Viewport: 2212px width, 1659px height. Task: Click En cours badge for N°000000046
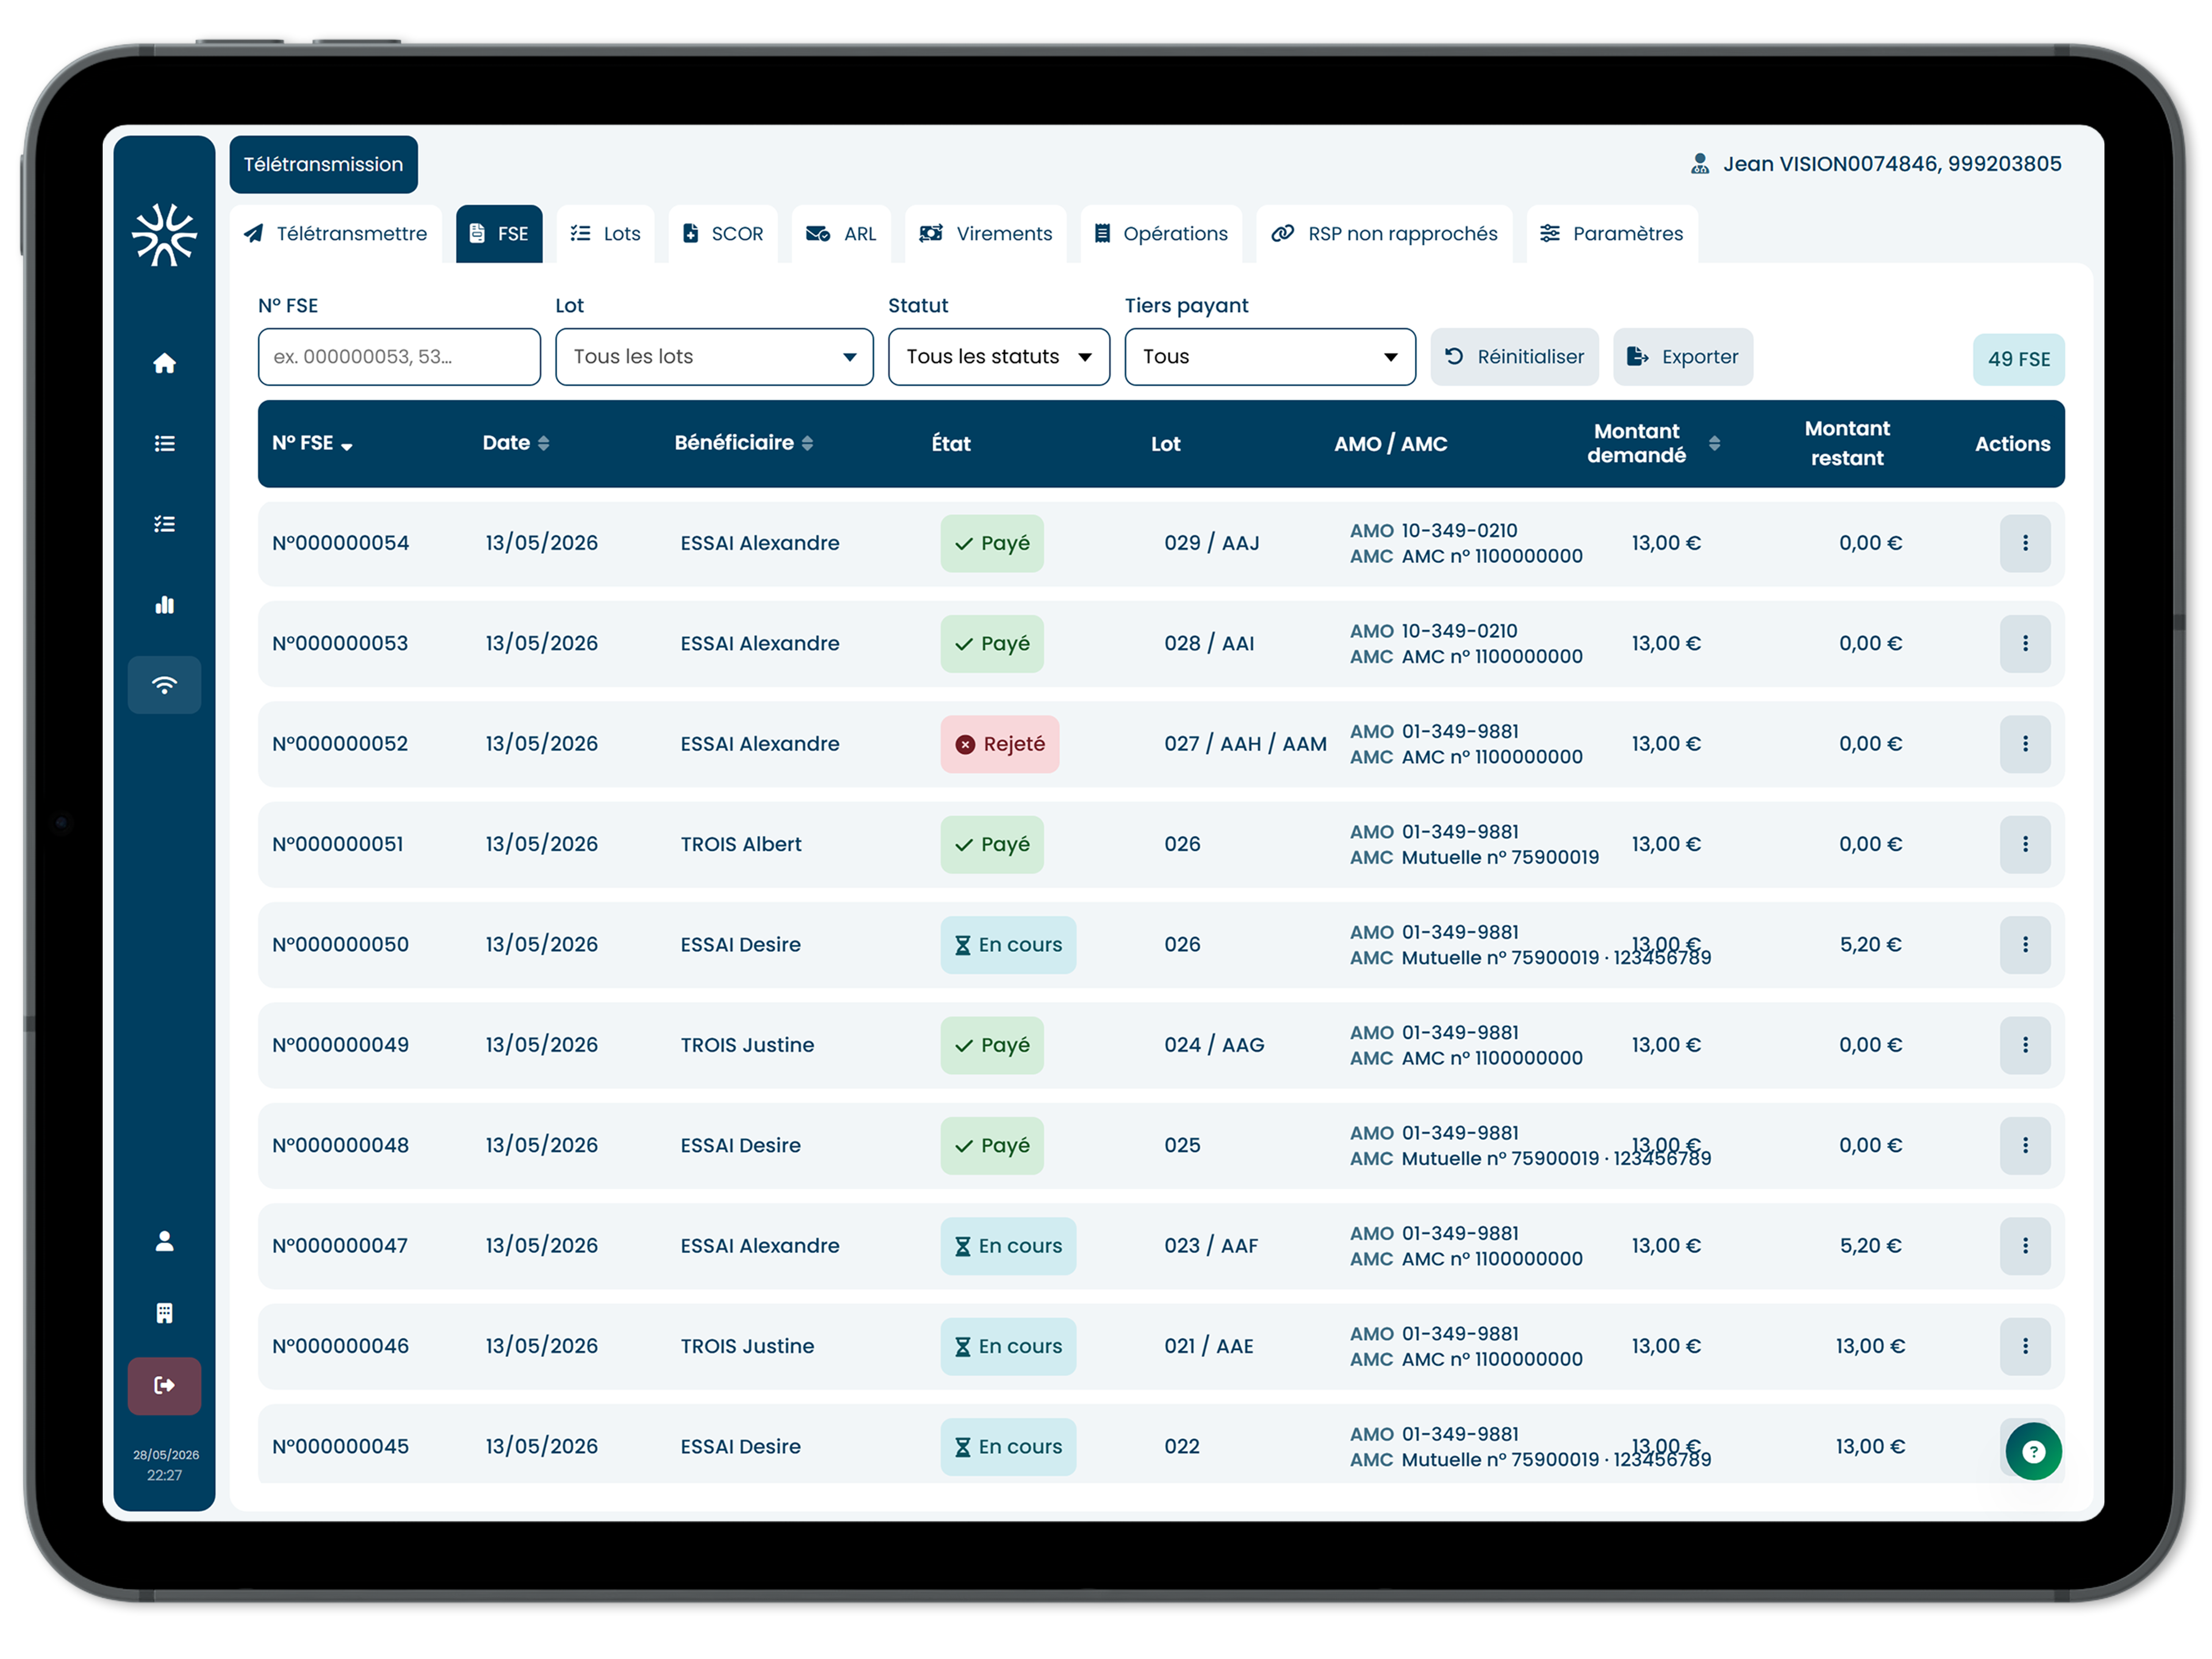click(x=1008, y=1346)
